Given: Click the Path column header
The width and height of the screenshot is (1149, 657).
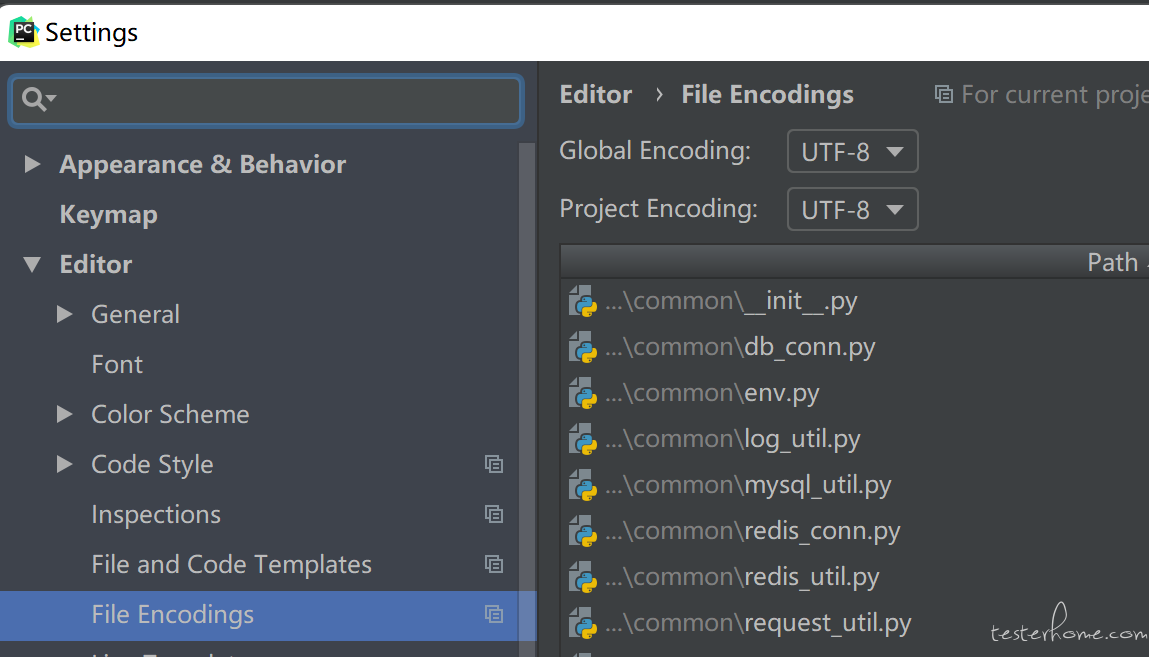Looking at the screenshot, I should 854,261.
